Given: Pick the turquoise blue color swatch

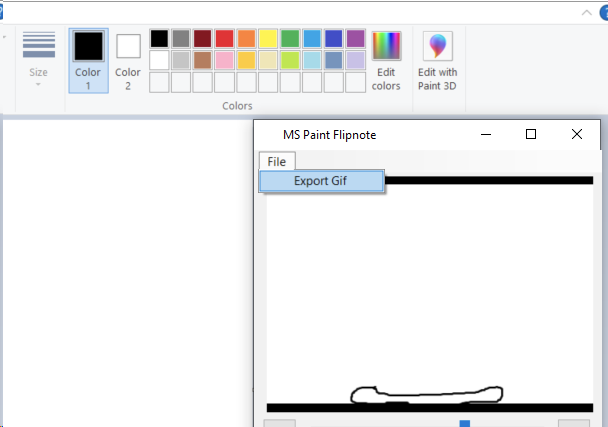Looking at the screenshot, I should pos(312,38).
